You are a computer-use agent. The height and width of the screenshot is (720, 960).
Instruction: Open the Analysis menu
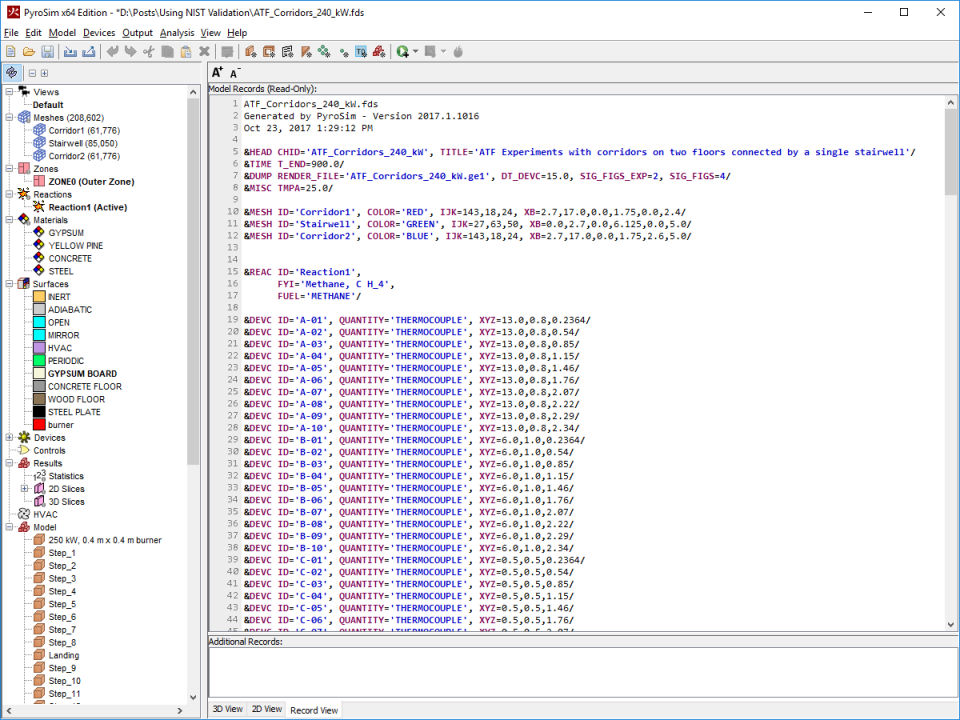pos(178,32)
